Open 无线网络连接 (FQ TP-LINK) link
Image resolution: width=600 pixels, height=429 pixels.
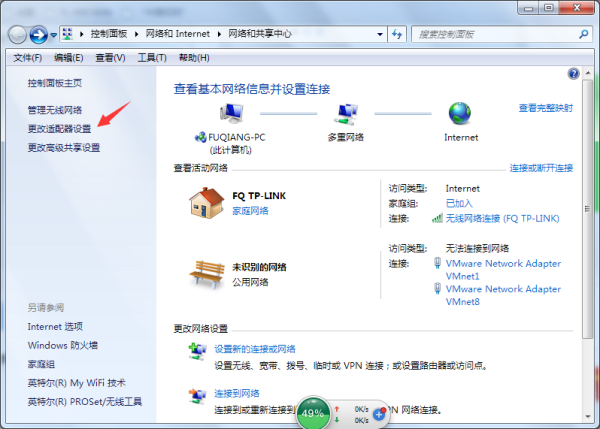click(502, 219)
